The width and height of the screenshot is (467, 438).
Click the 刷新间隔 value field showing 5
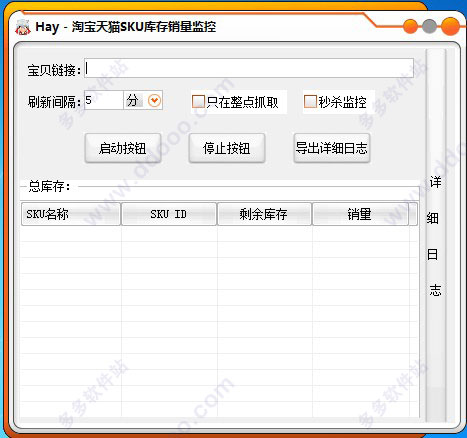tap(104, 100)
